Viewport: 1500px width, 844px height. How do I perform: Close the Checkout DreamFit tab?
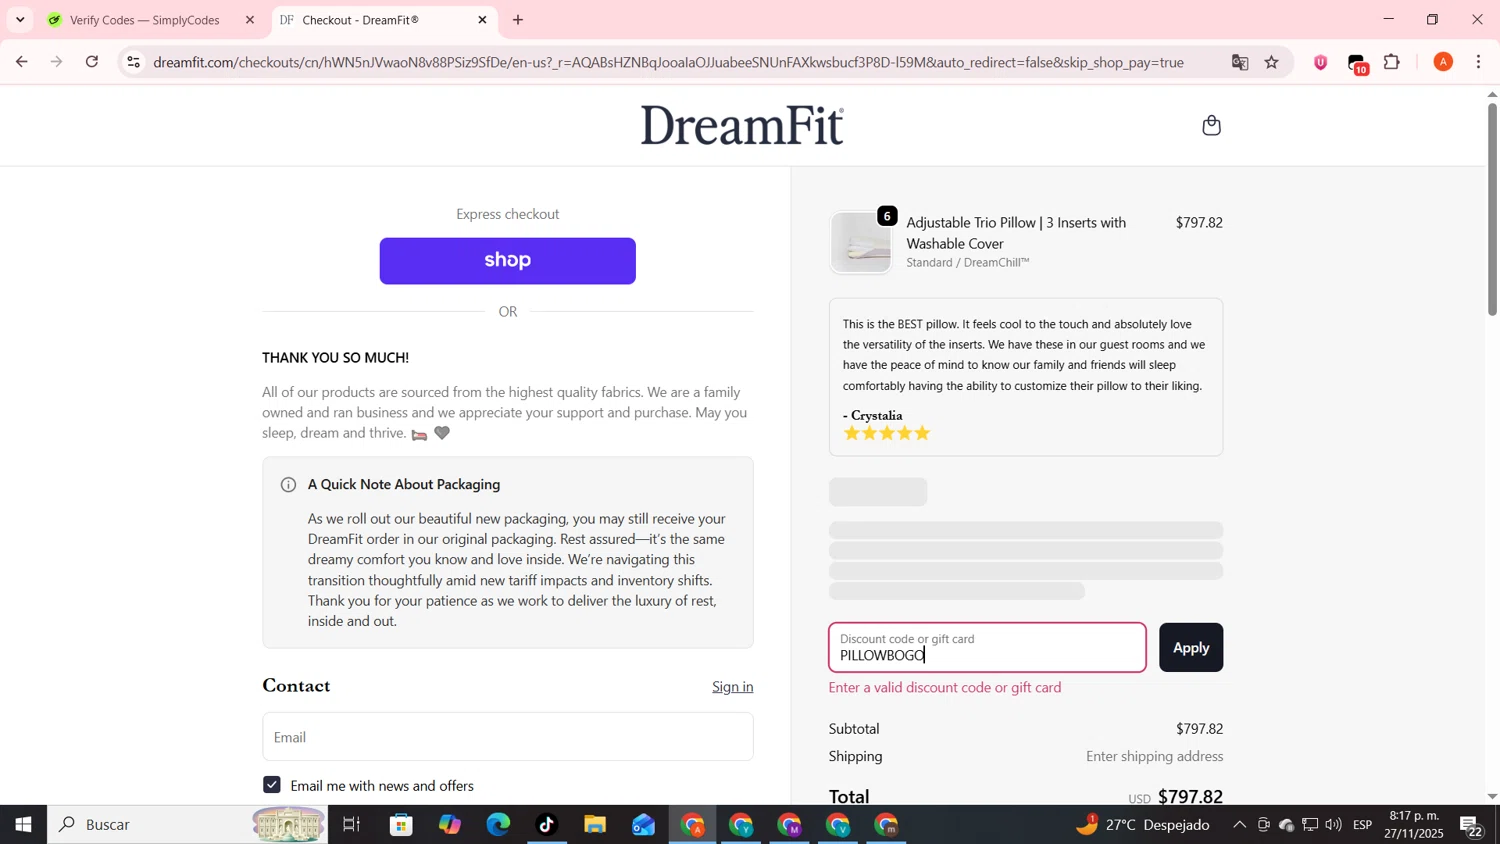coord(482,20)
